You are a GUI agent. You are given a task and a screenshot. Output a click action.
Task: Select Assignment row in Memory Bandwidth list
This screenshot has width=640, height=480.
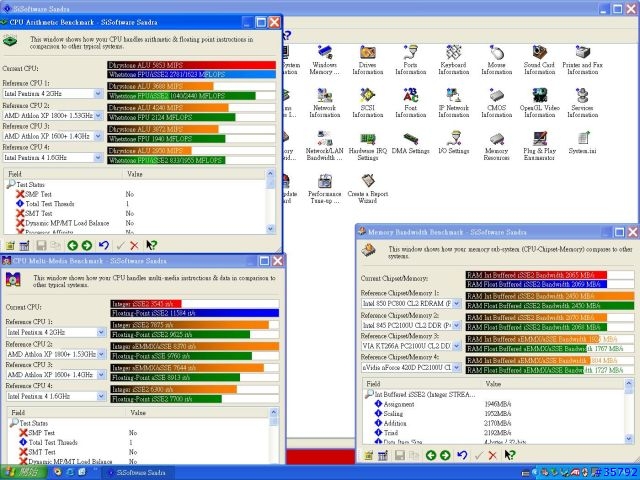[x=494, y=404]
